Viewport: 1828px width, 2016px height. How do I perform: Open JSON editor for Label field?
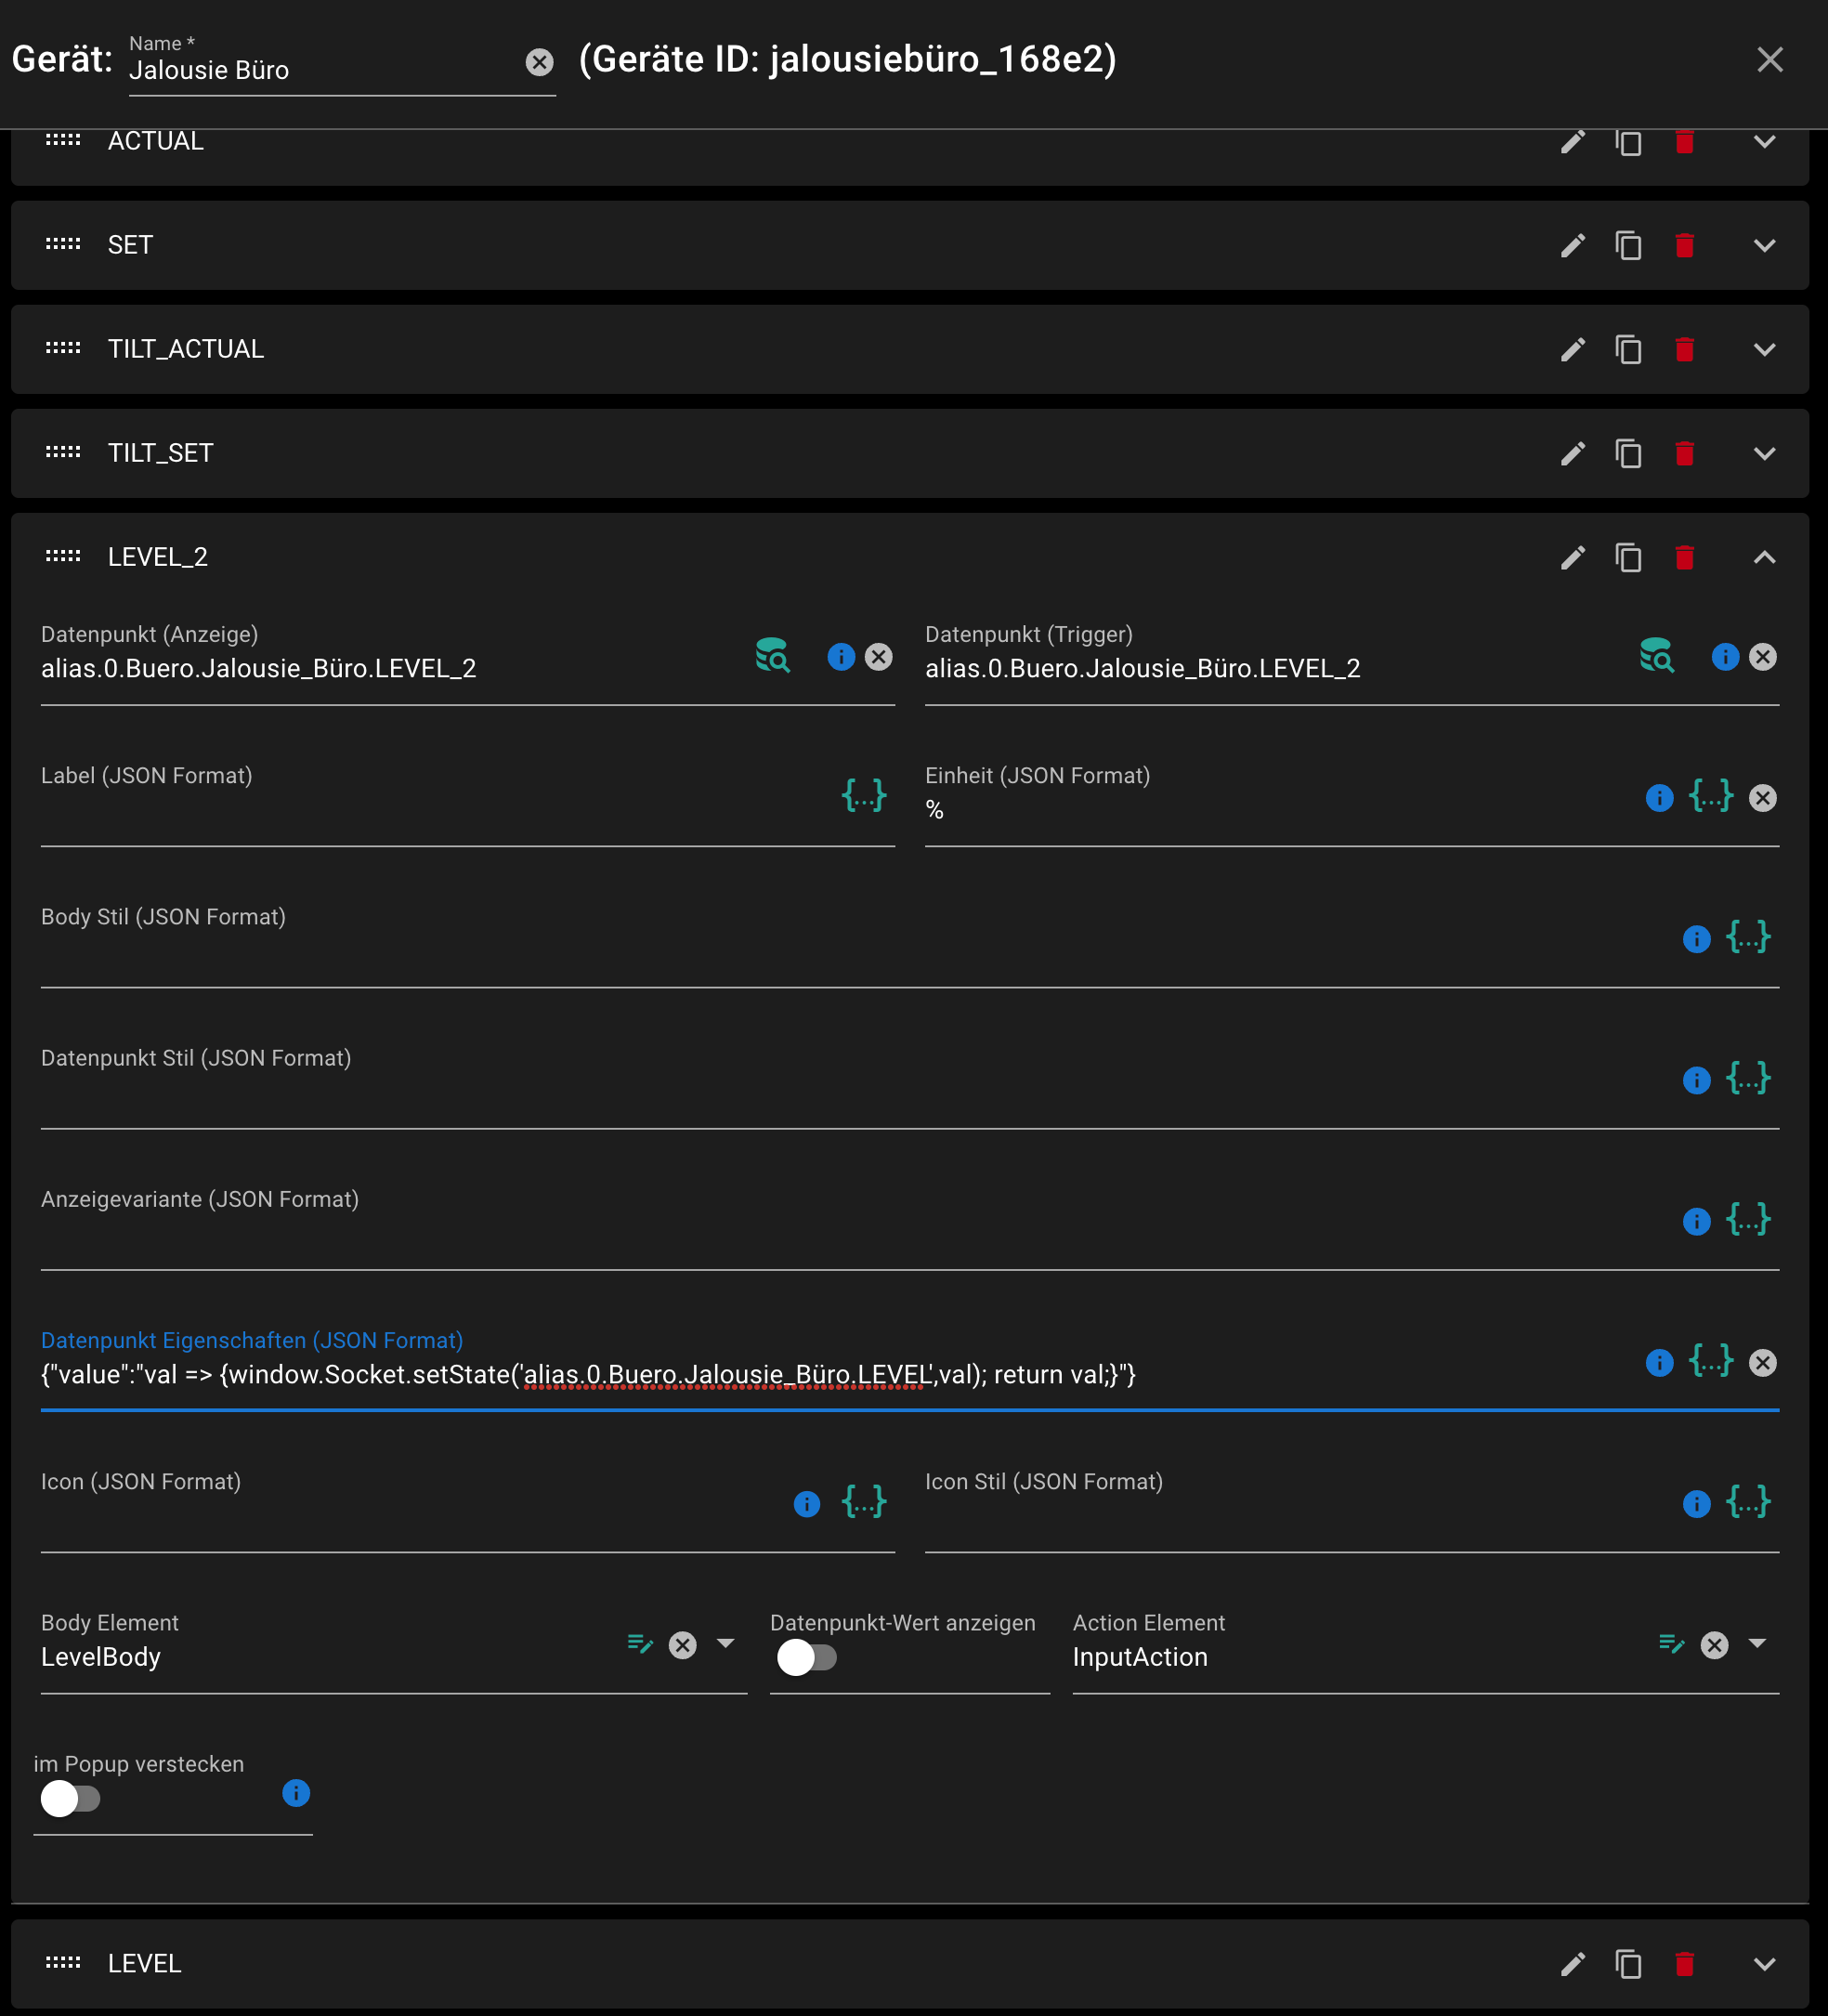point(863,797)
